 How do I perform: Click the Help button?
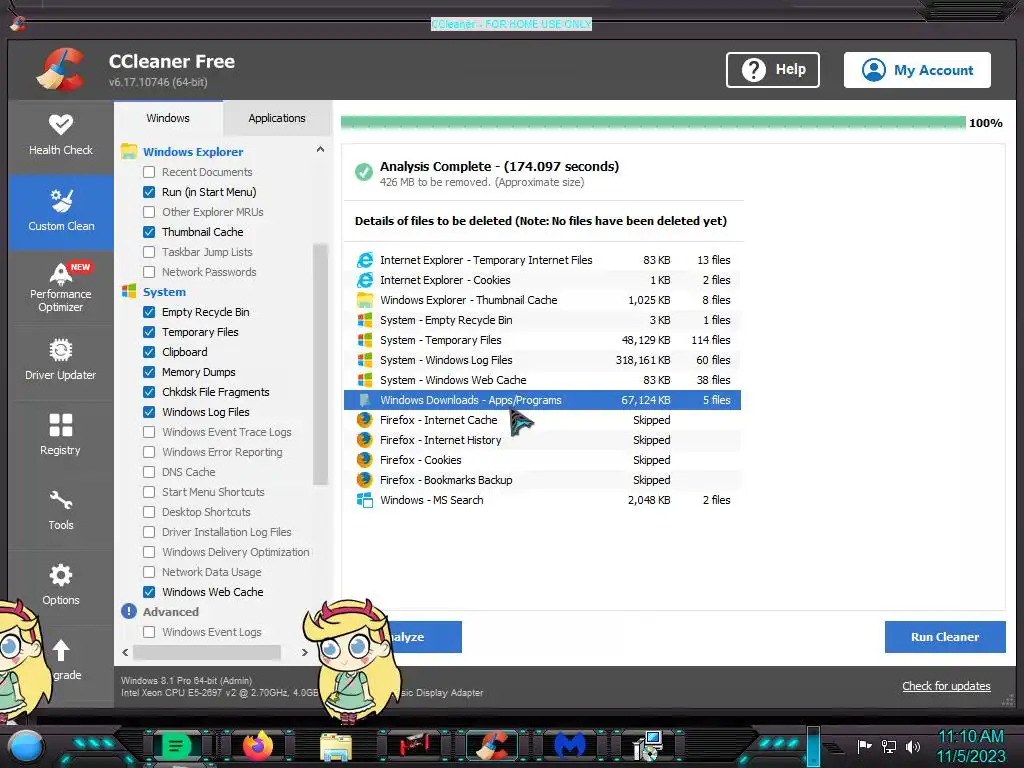773,70
